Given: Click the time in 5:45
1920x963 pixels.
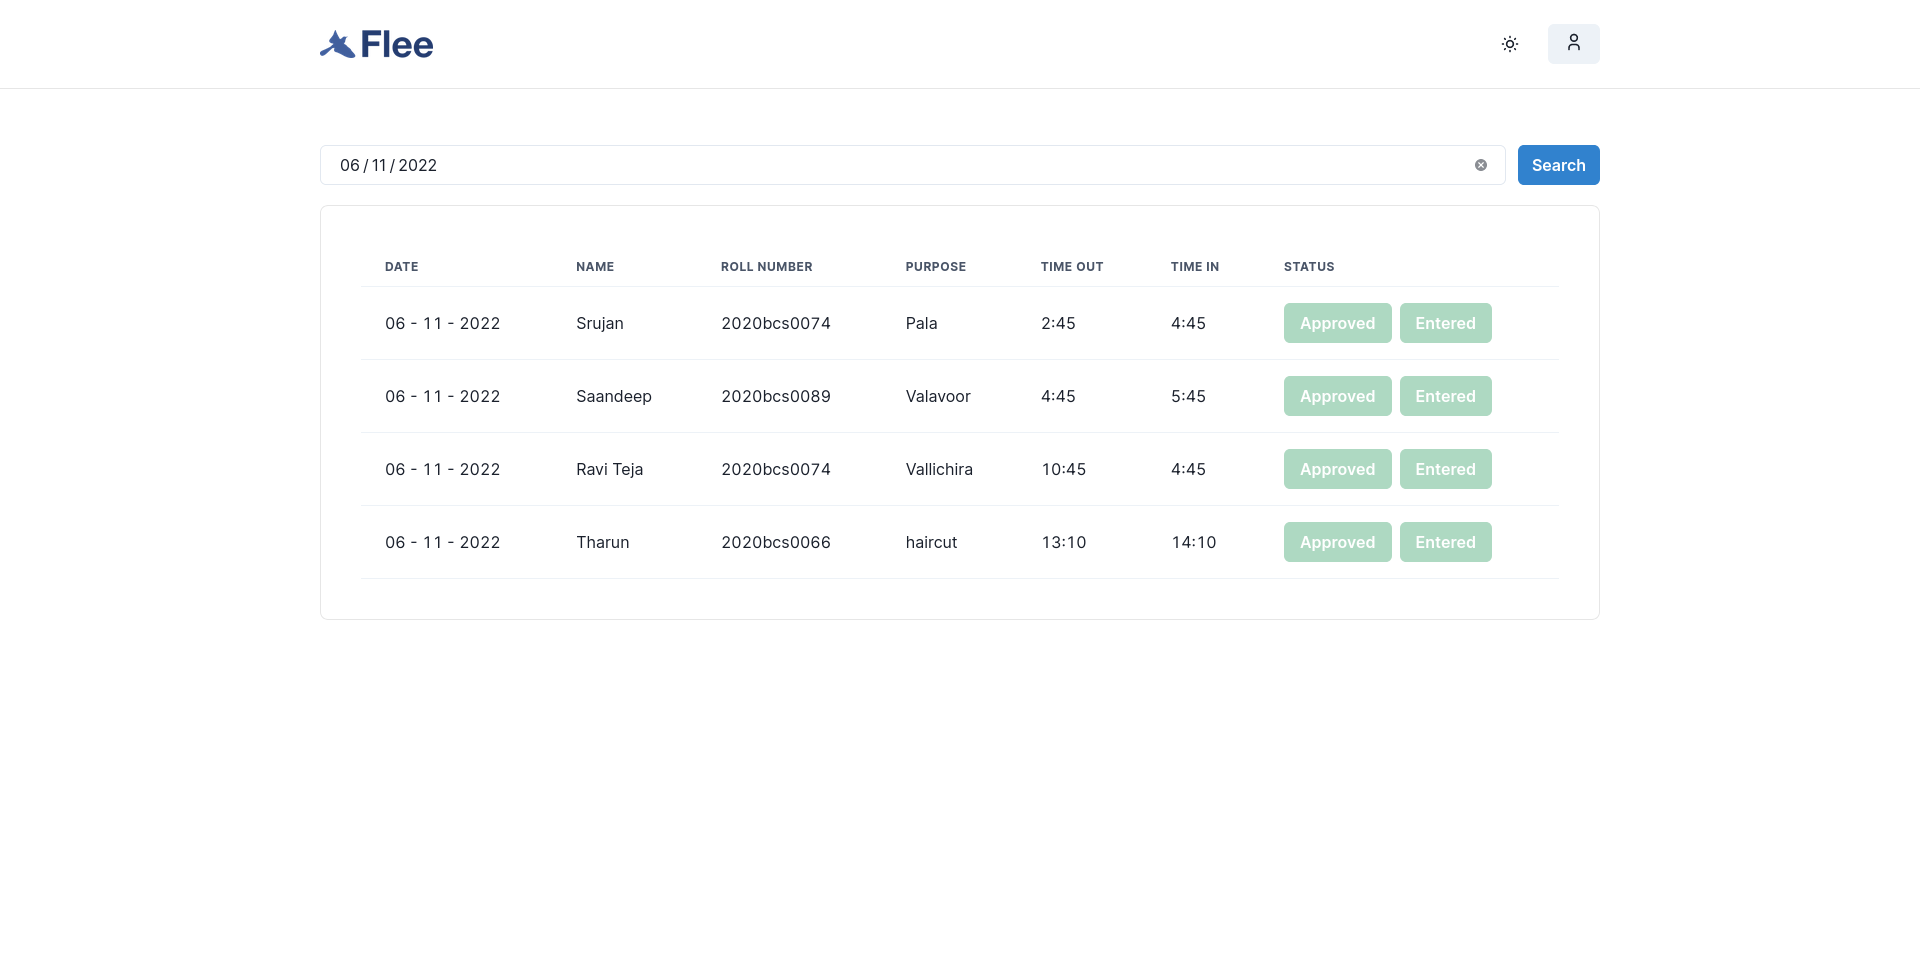Looking at the screenshot, I should 1188,396.
